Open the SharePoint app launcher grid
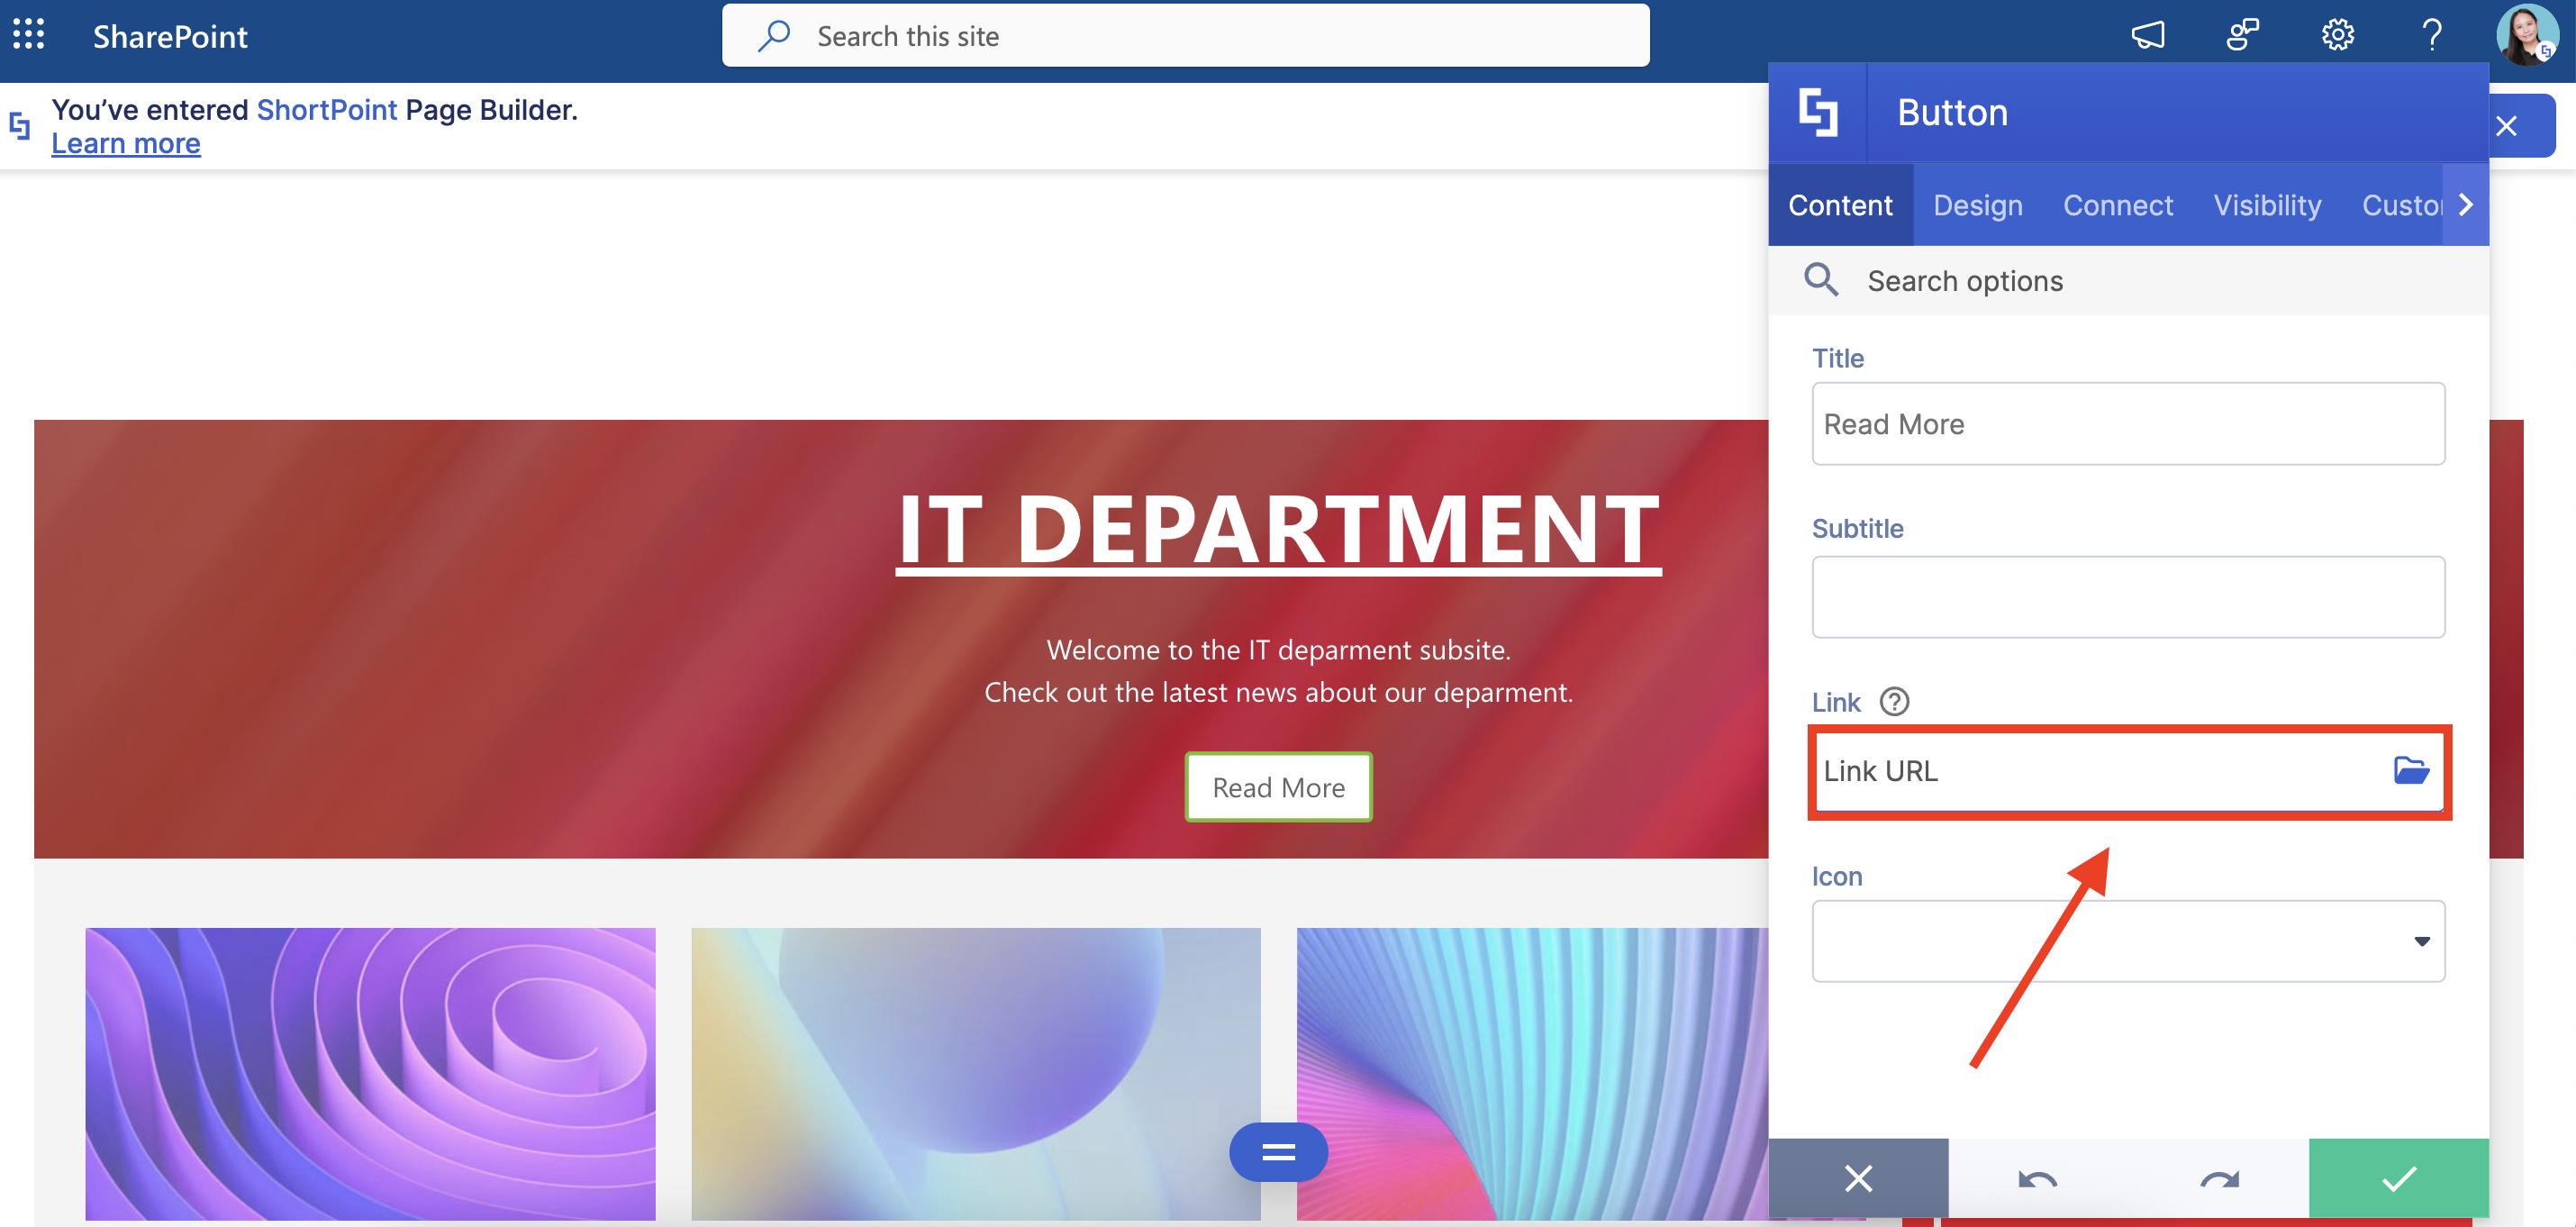Image resolution: width=2576 pixels, height=1227 pixels. pos(29,35)
